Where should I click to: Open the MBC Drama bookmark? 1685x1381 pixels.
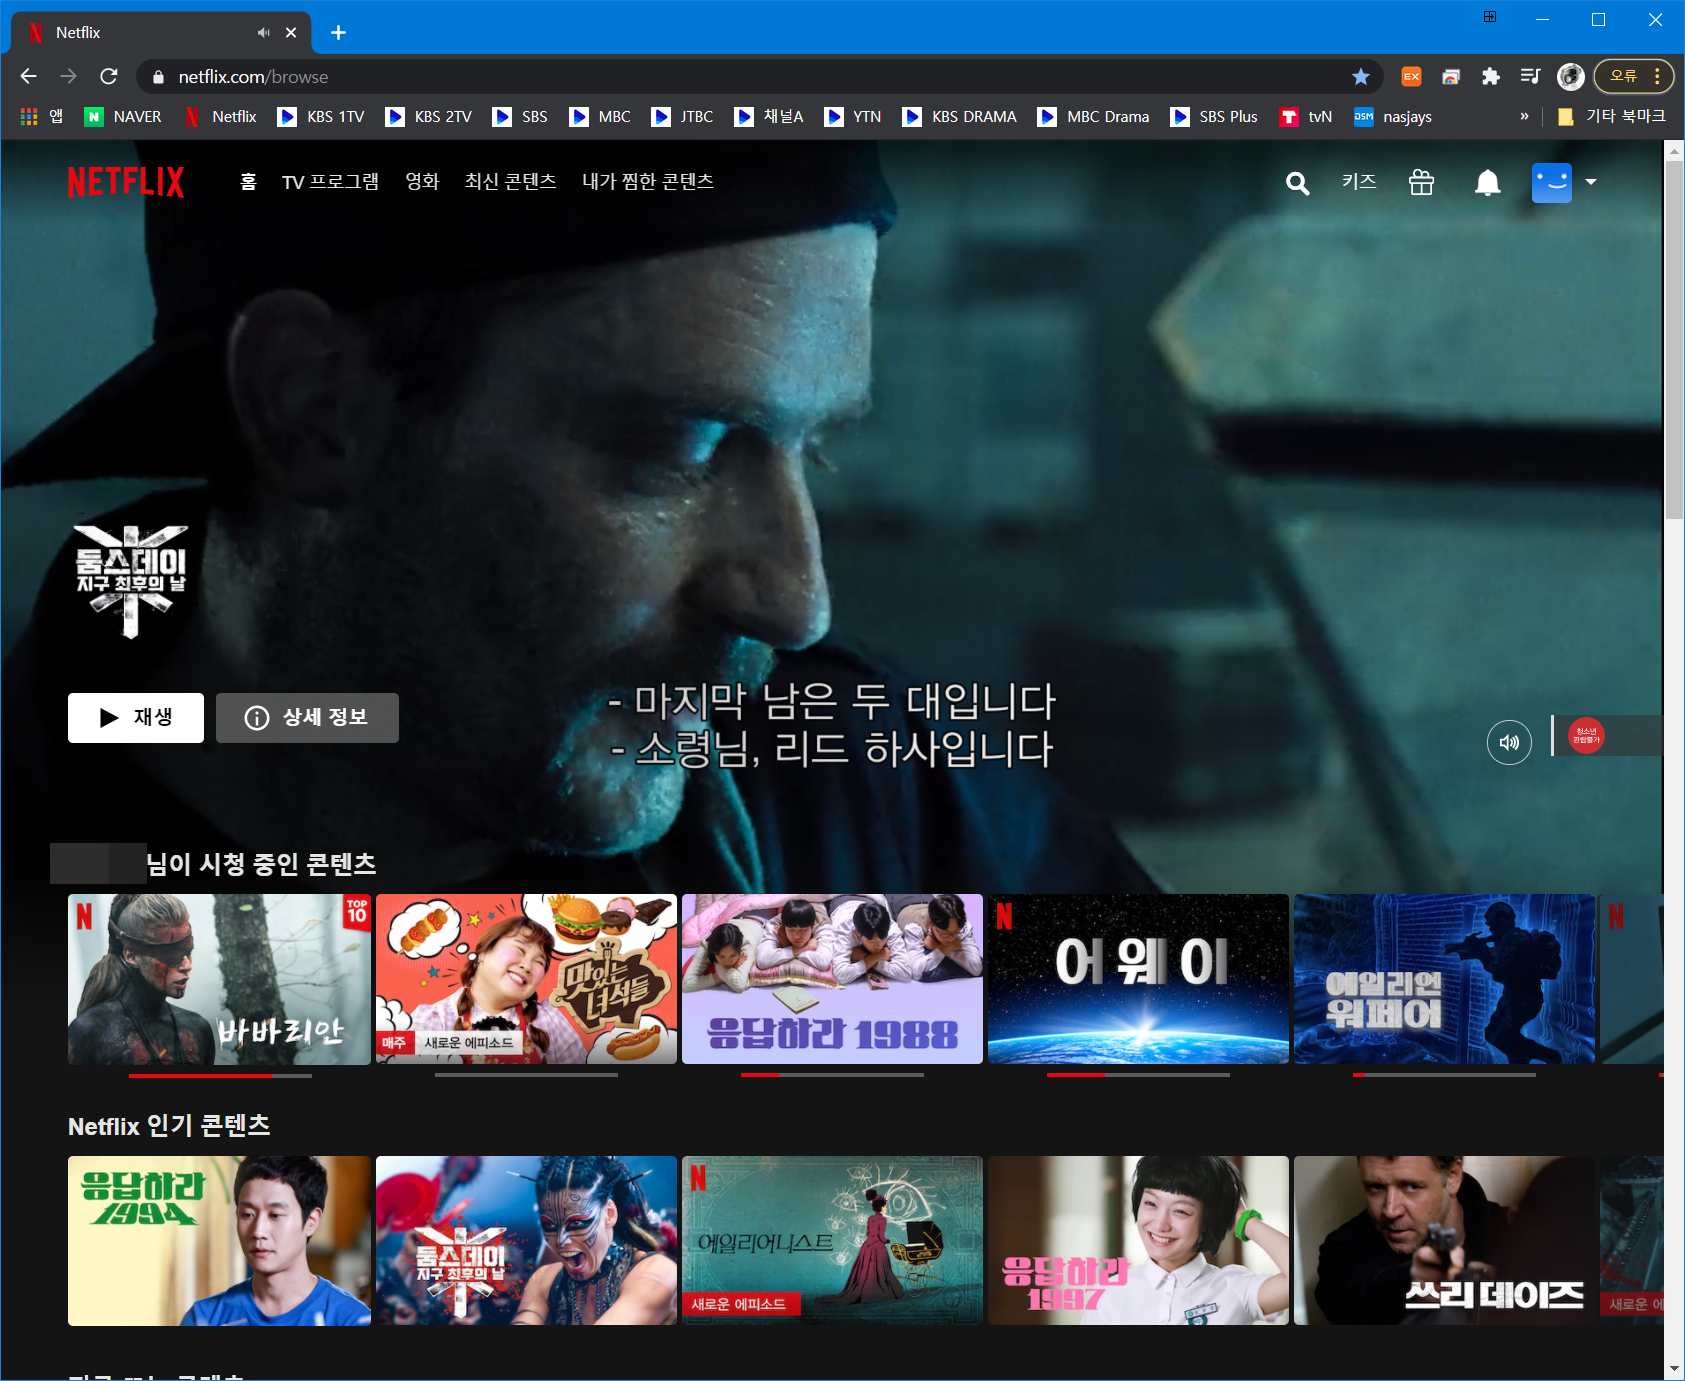(x=1094, y=116)
